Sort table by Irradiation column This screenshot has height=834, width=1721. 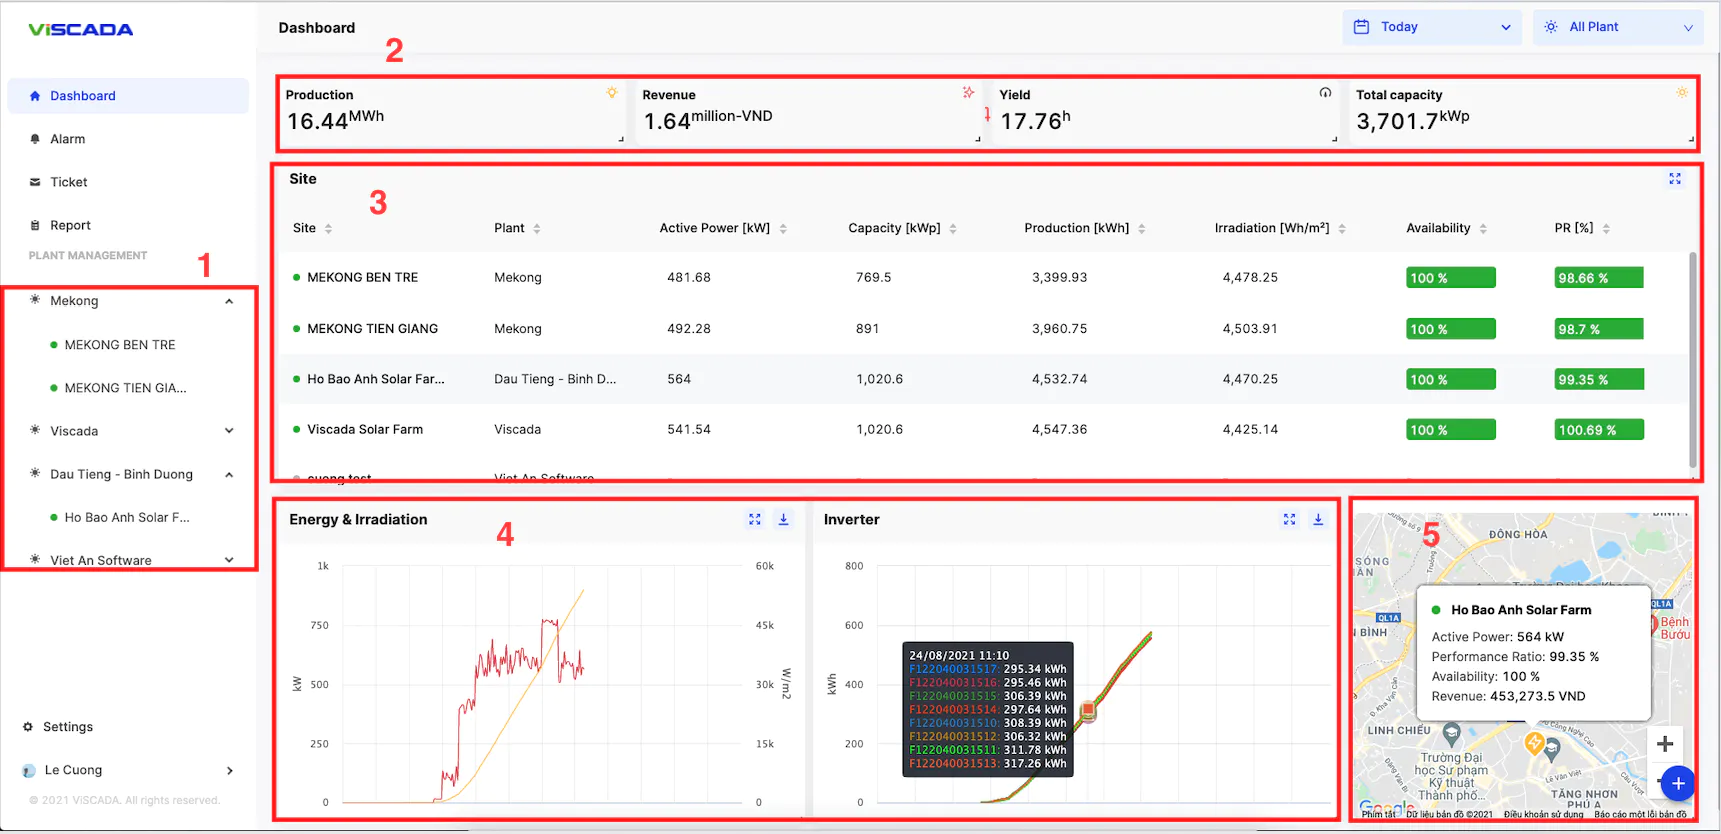pyautogui.click(x=1342, y=229)
